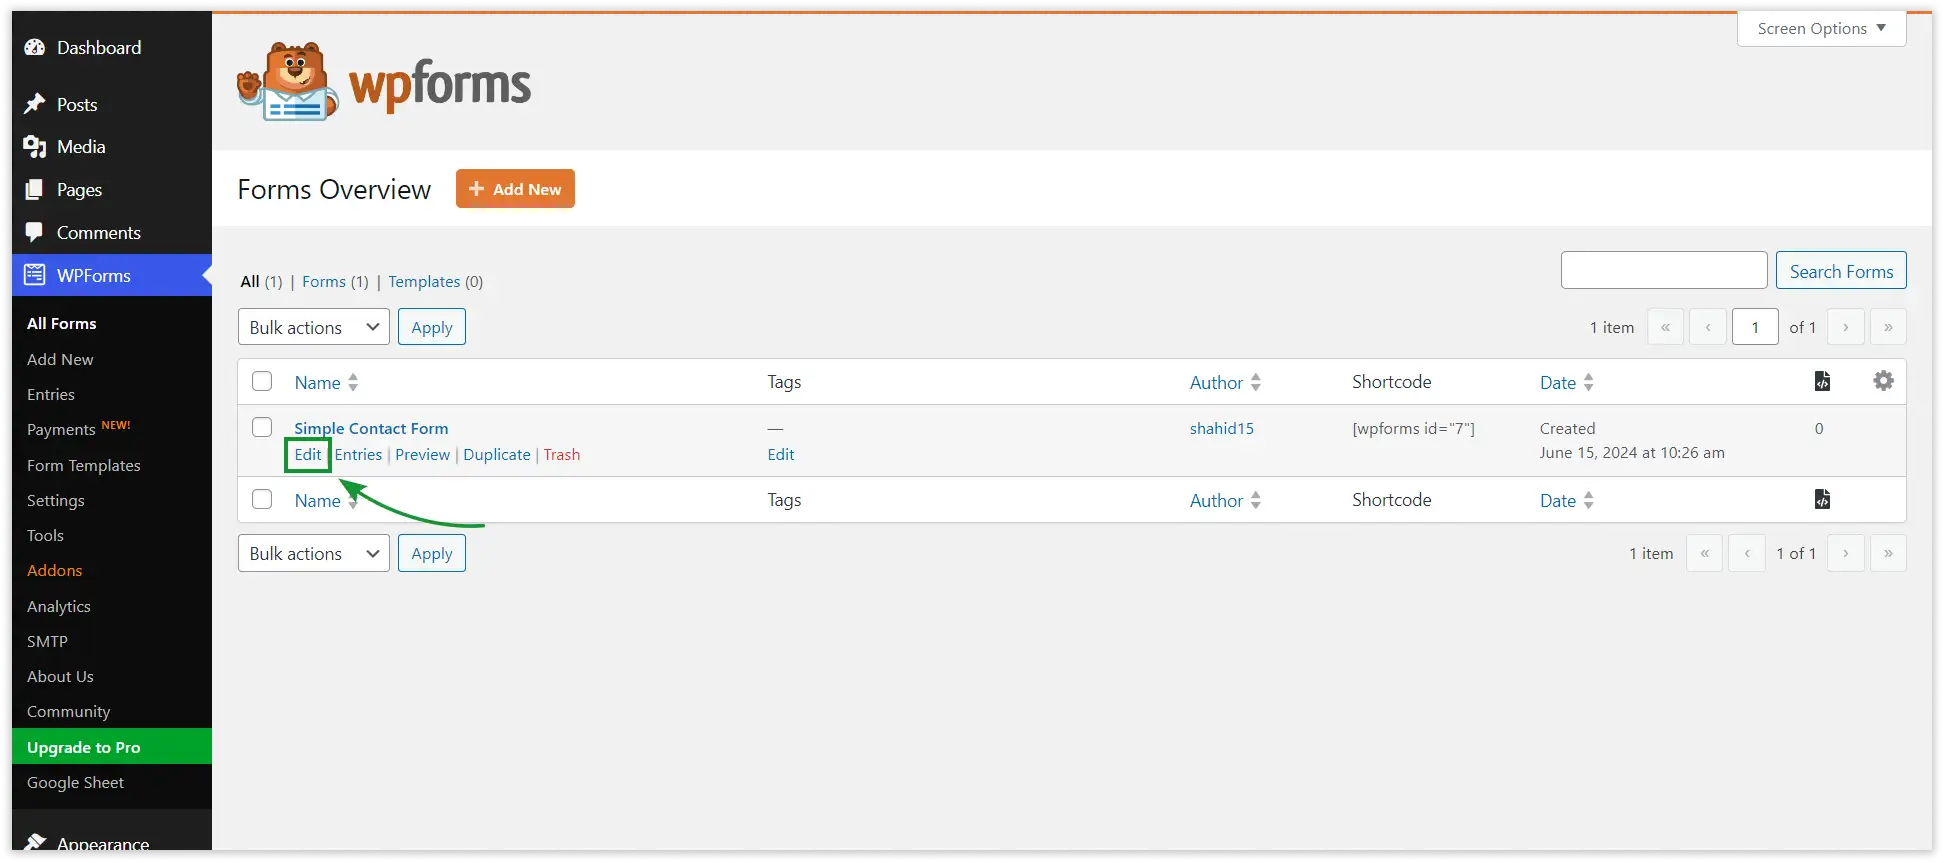Go to first page in top pagination
1944x863 pixels.
point(1665,327)
